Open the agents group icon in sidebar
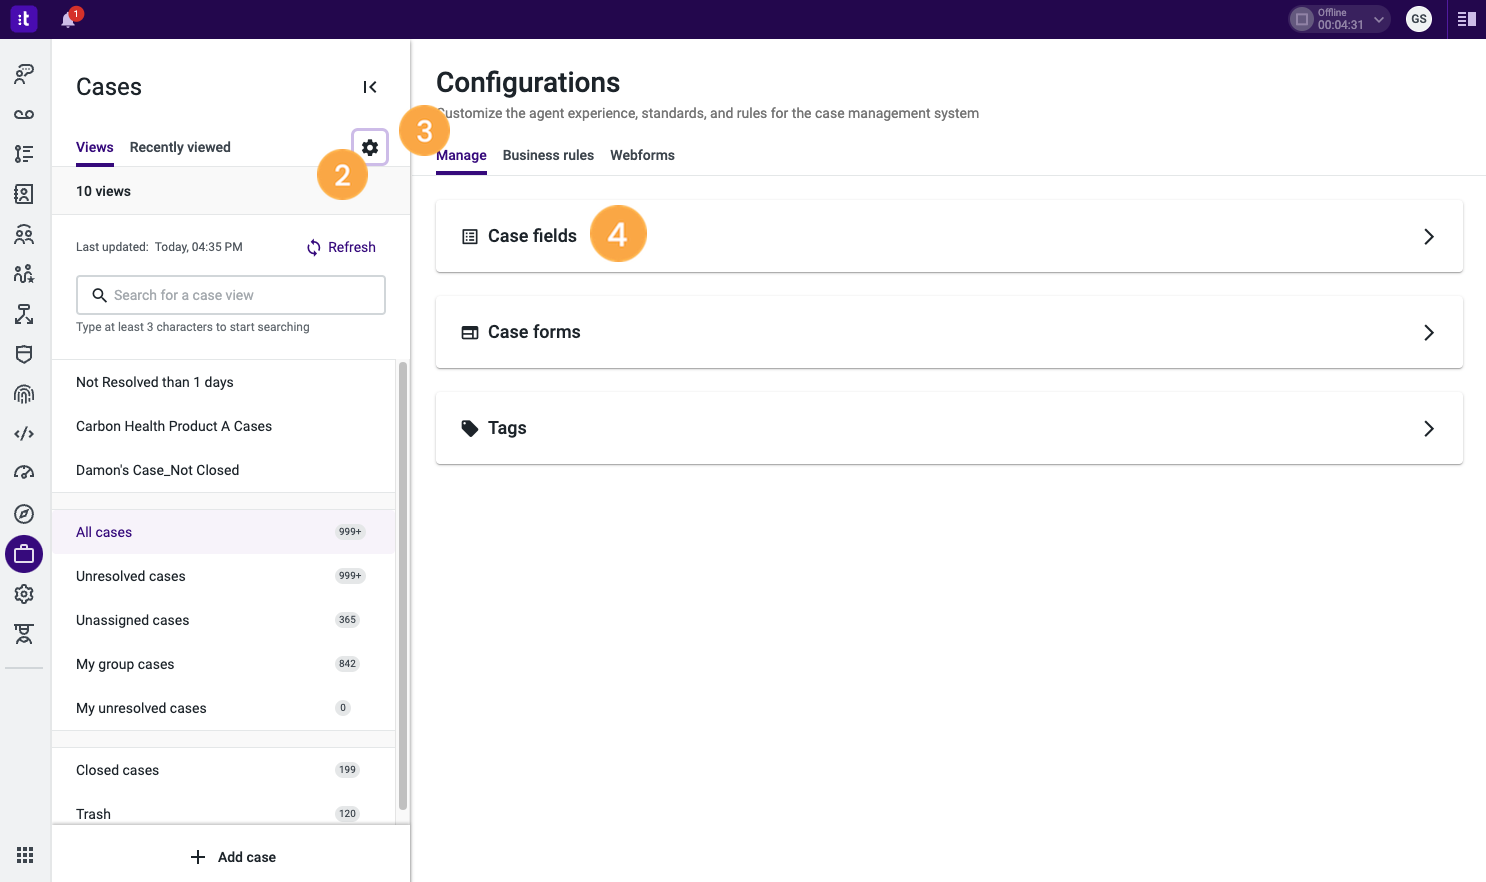Viewport: 1486px width, 882px height. 24,234
